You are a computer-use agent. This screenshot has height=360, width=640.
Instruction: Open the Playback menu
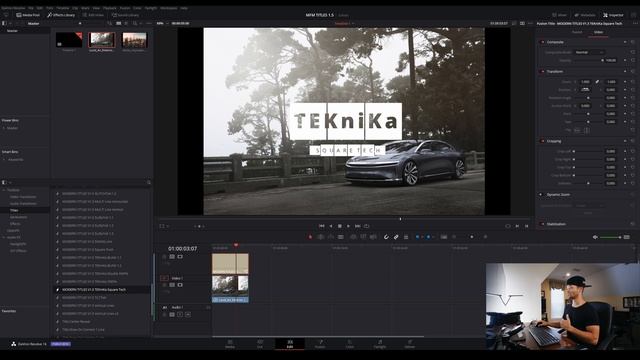coord(109,8)
